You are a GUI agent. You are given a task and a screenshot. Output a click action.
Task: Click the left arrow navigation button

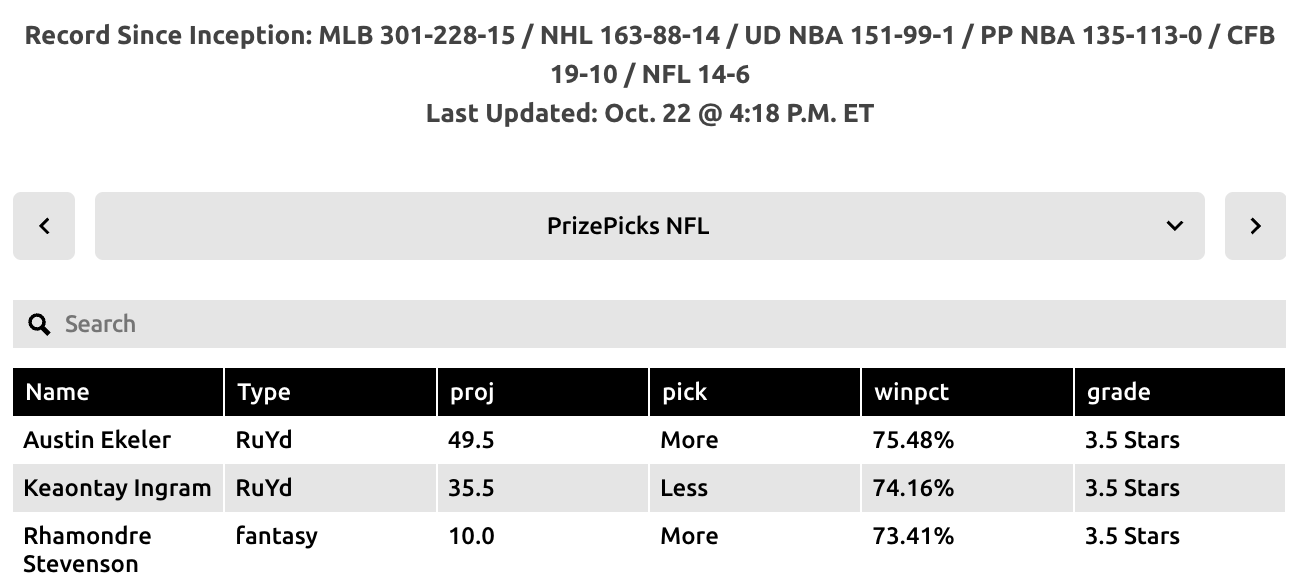(x=43, y=226)
